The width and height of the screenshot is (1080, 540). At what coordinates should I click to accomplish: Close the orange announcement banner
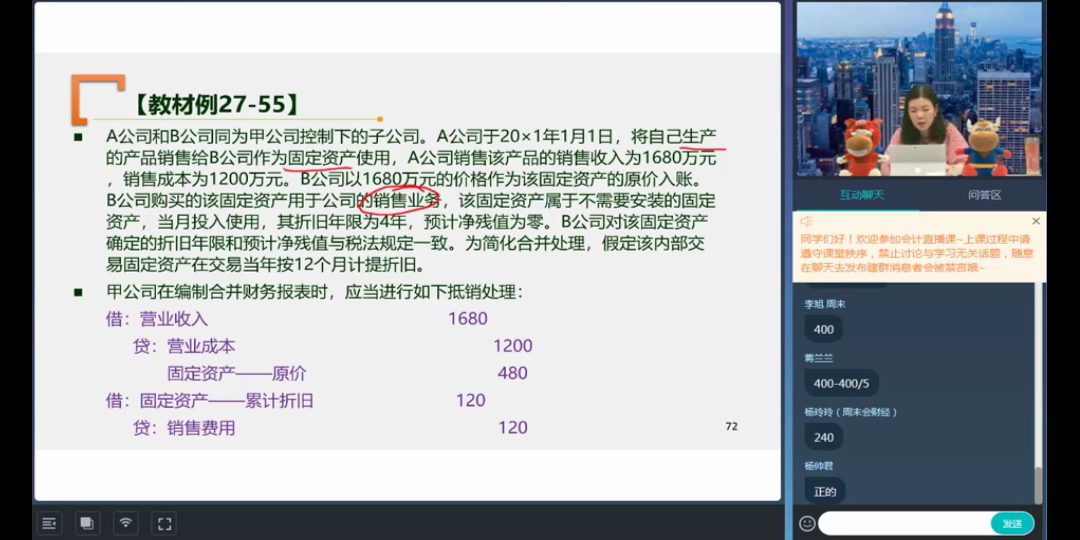[1035, 221]
